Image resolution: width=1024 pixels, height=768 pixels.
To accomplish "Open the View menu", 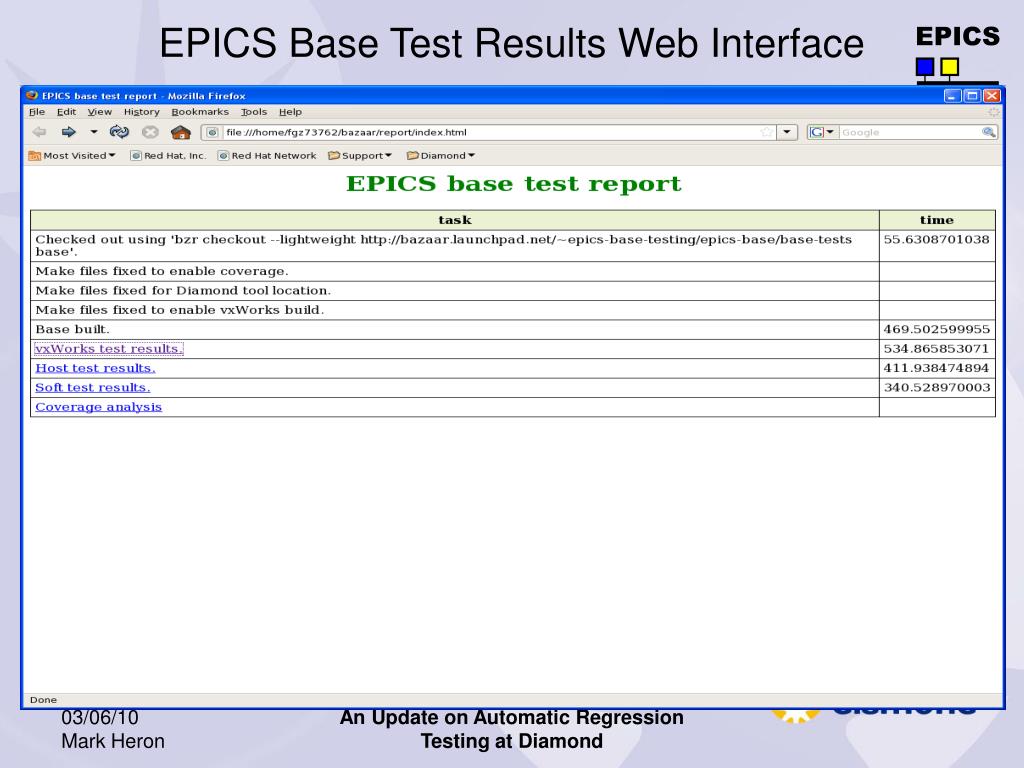I will pos(100,112).
